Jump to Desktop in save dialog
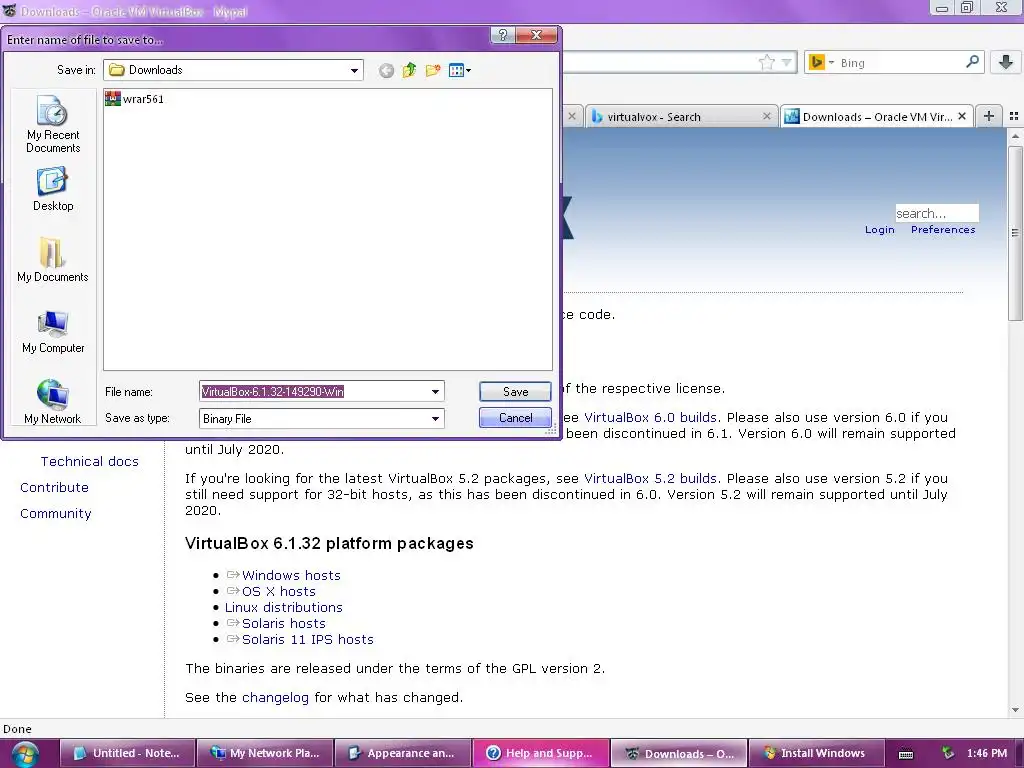 point(53,189)
